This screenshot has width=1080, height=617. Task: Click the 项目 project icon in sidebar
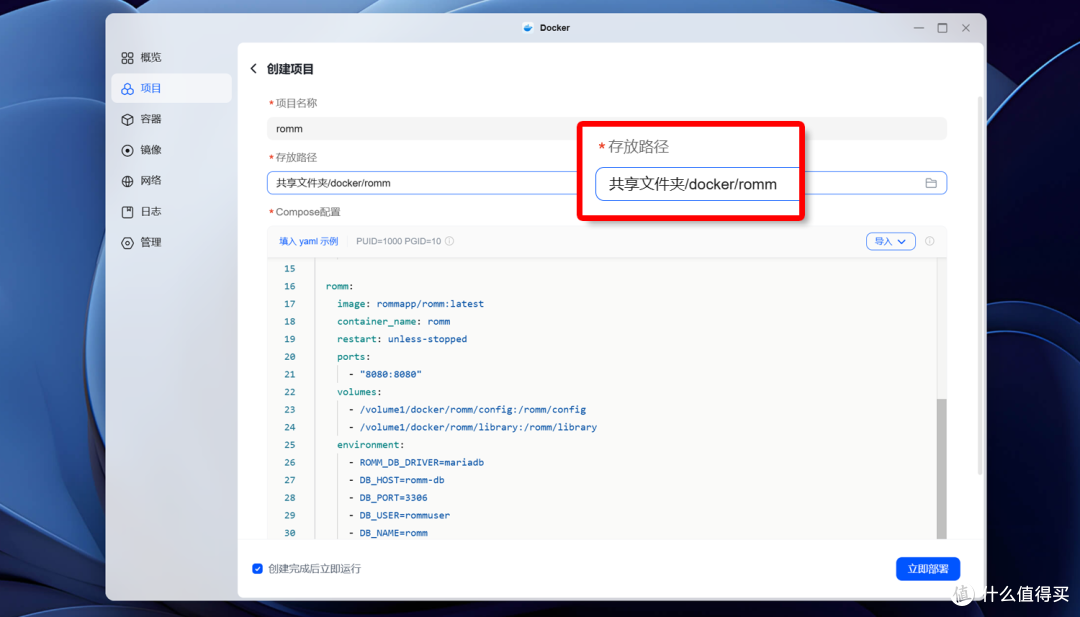point(127,89)
